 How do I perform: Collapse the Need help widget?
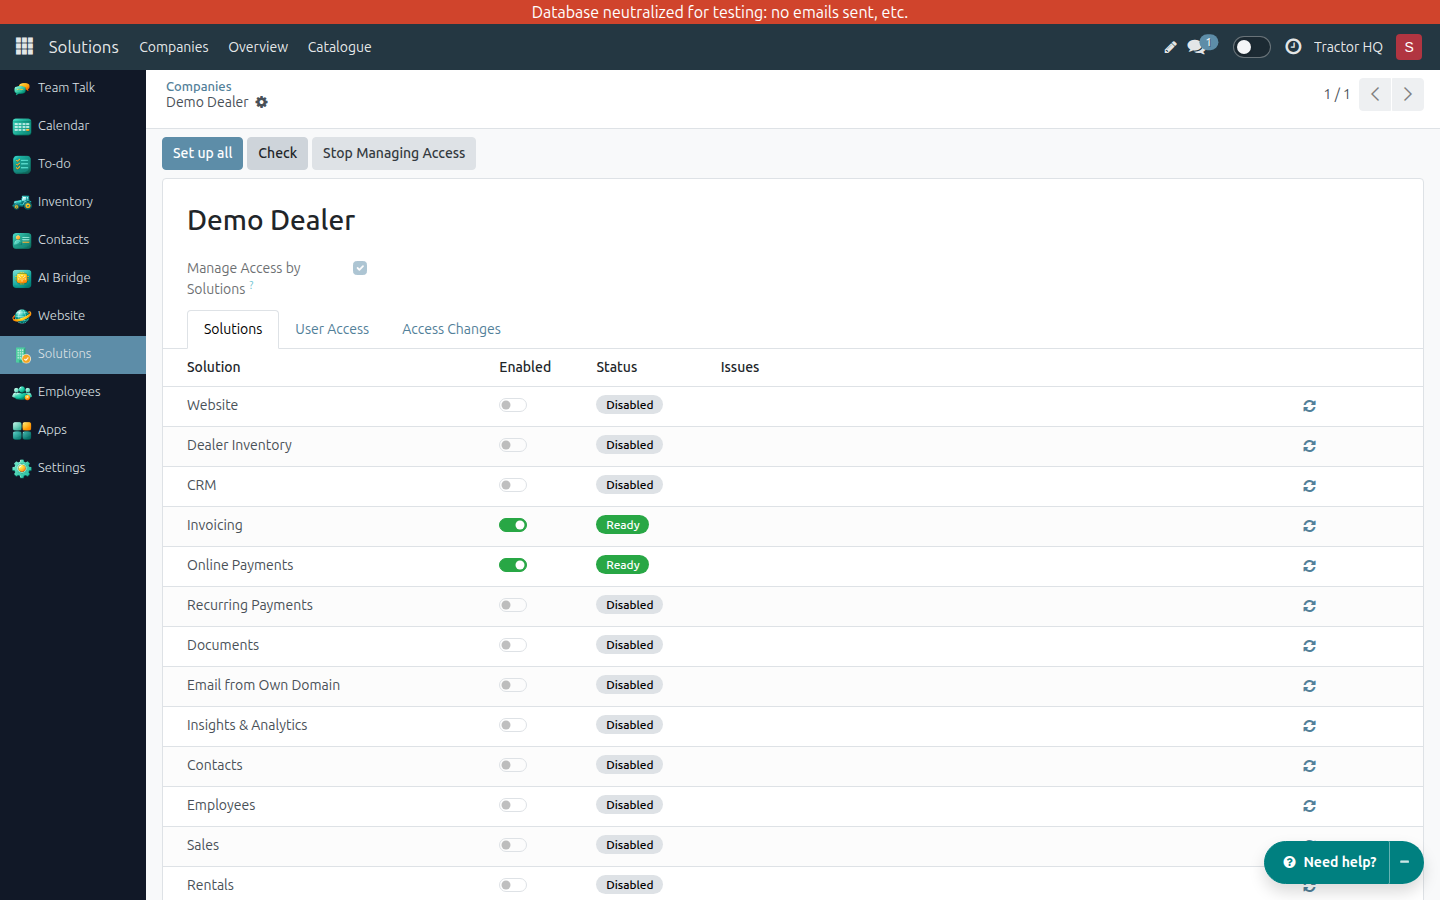click(x=1405, y=862)
